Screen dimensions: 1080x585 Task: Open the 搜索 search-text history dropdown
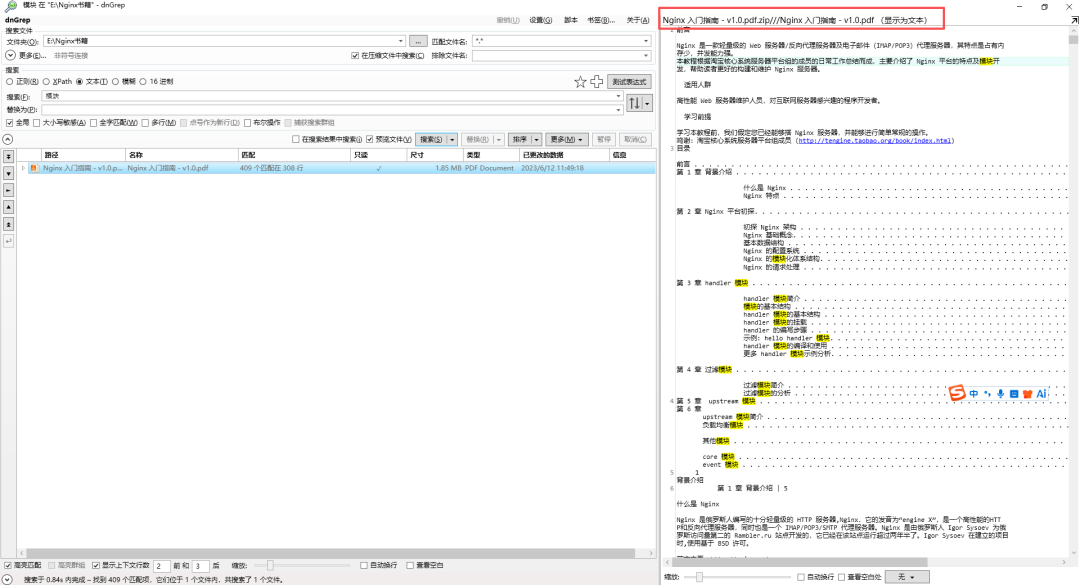[618, 96]
